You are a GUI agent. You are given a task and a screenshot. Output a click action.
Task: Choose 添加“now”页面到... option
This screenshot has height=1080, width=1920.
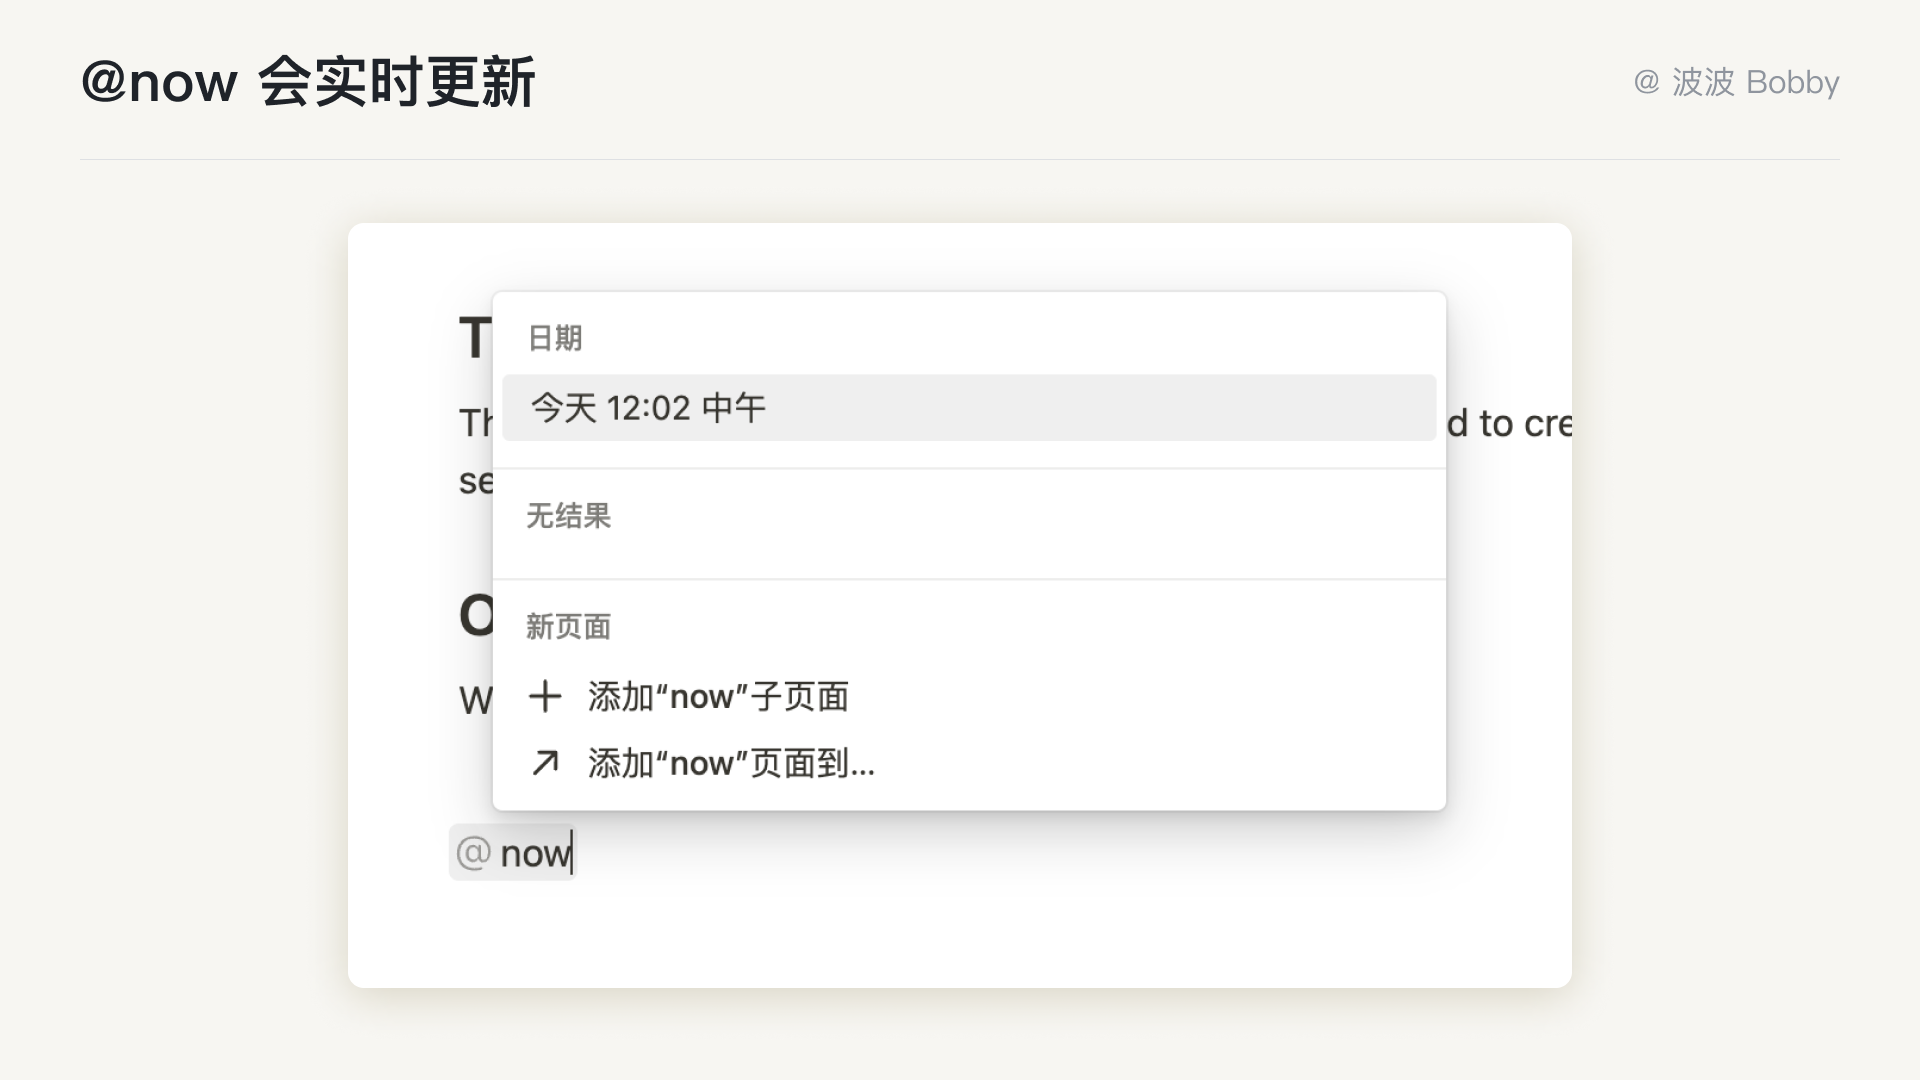(x=731, y=764)
